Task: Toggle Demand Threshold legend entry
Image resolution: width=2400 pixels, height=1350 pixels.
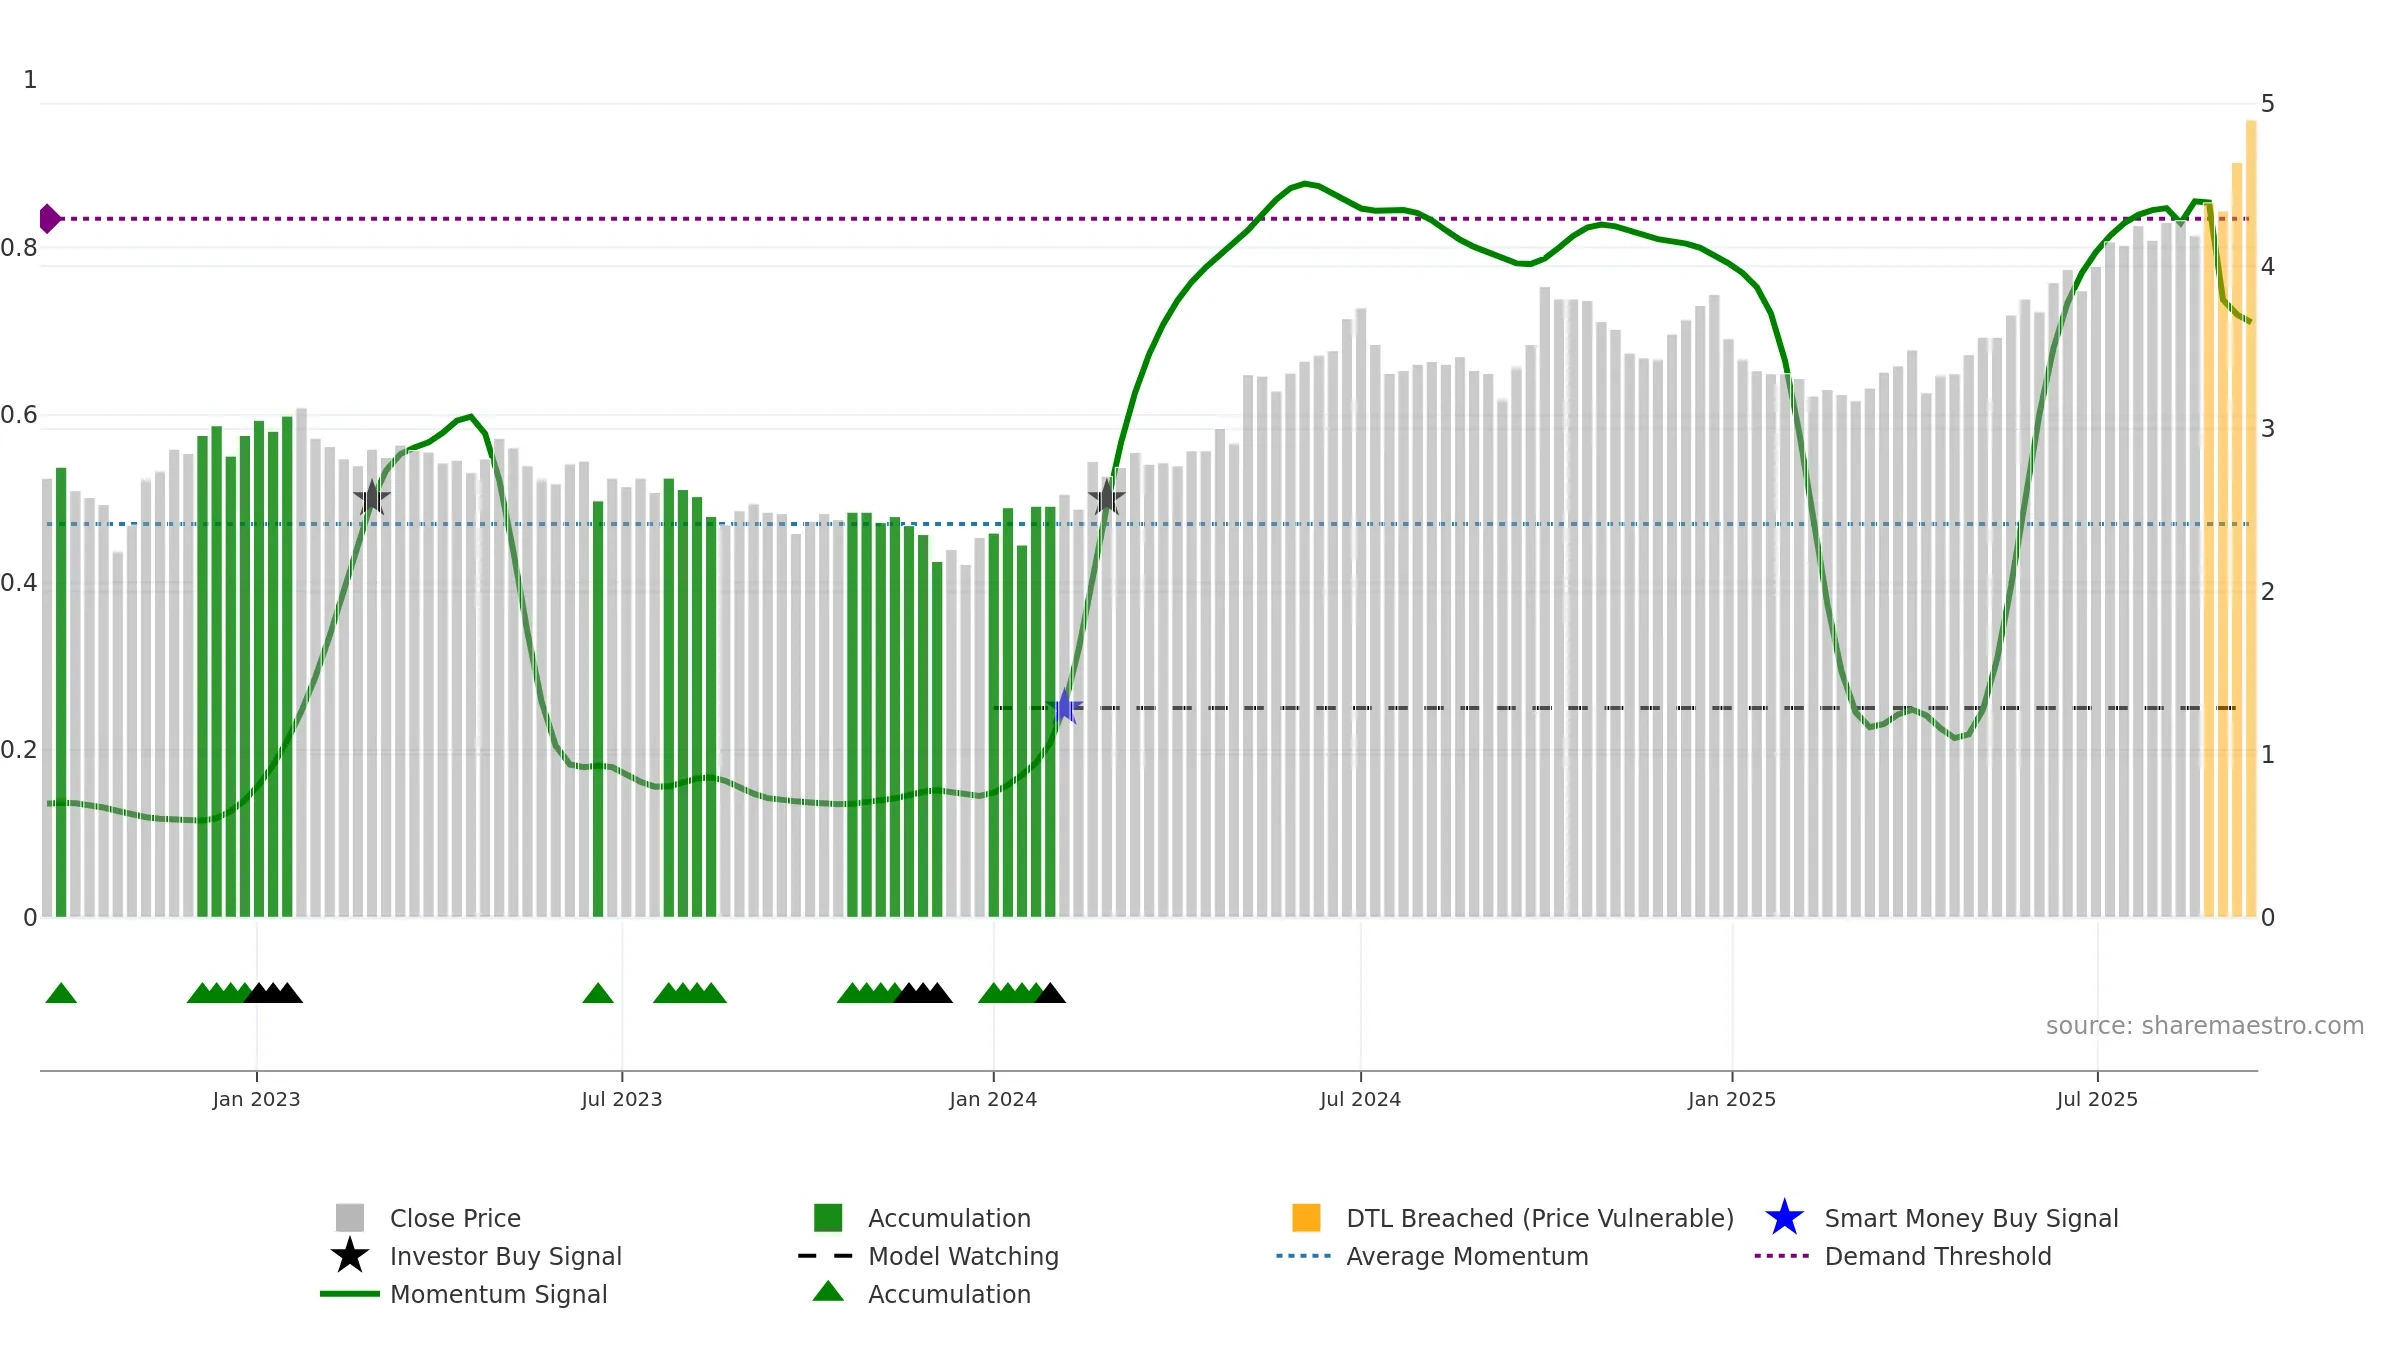Action: [1937, 1256]
